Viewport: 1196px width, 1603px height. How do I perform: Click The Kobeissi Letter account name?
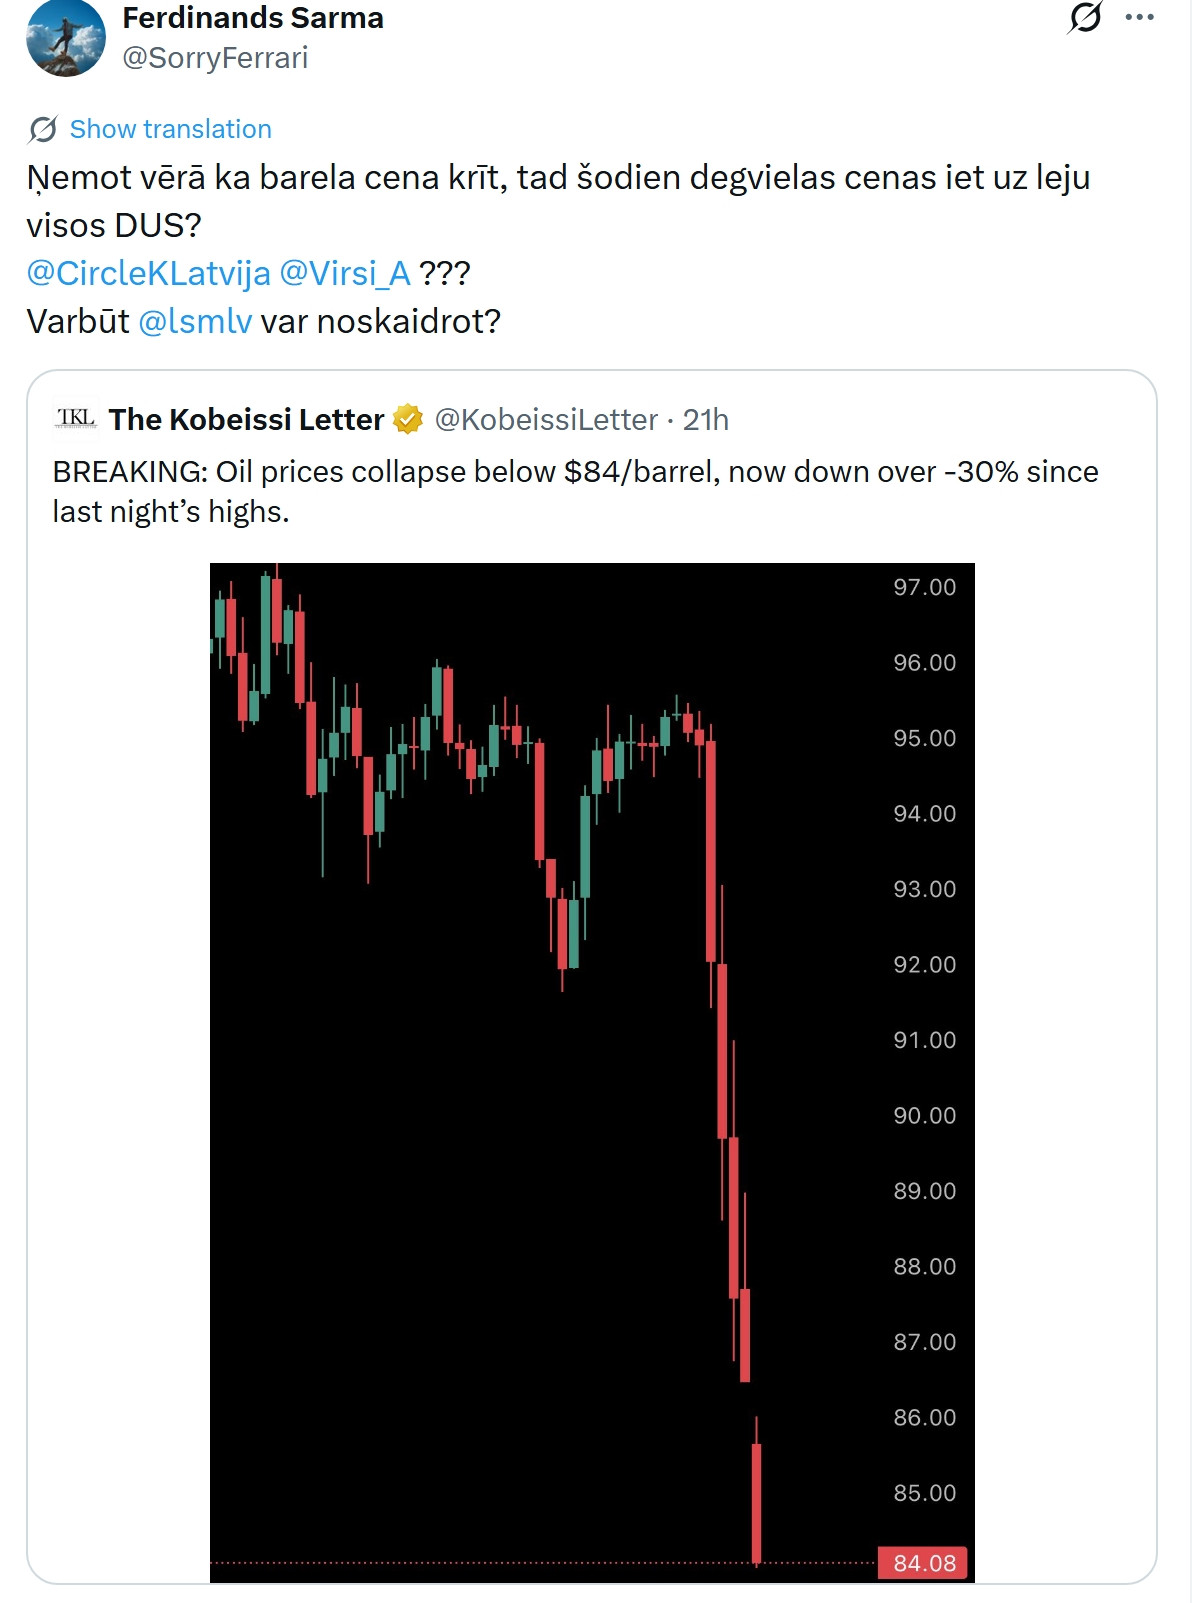pyautogui.click(x=246, y=419)
